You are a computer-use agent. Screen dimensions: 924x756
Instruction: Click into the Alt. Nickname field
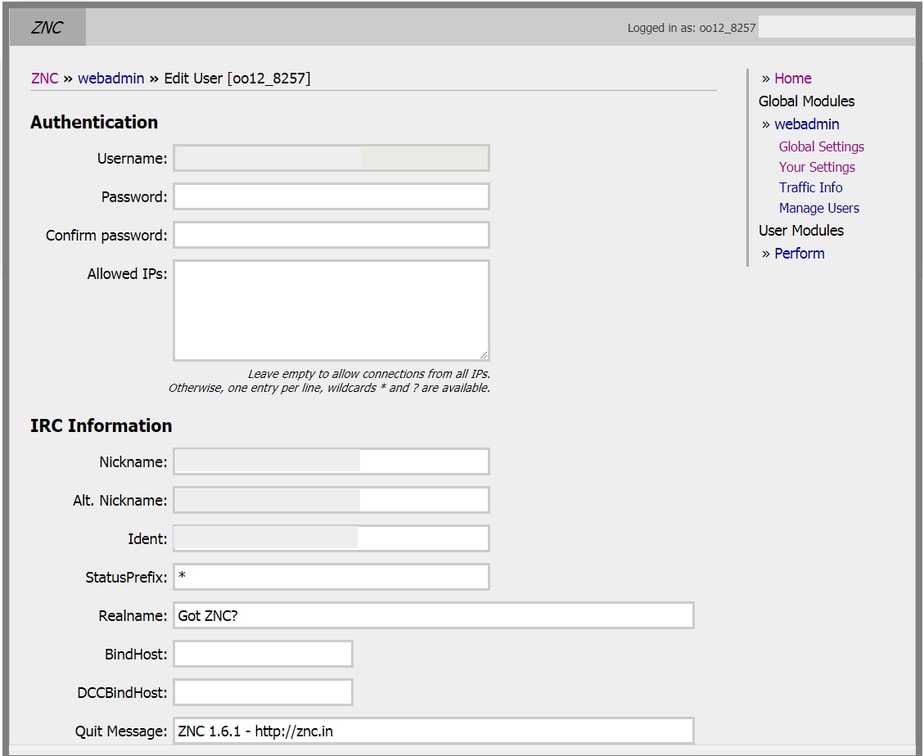[x=330, y=499]
